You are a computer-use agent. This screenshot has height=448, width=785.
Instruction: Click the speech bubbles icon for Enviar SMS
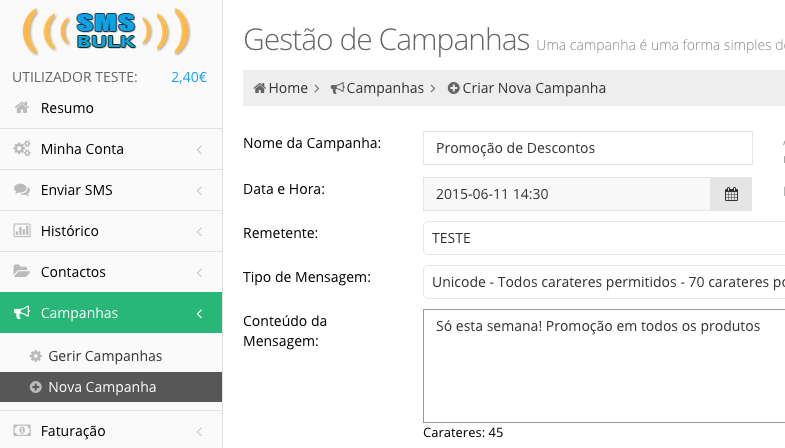(22, 190)
